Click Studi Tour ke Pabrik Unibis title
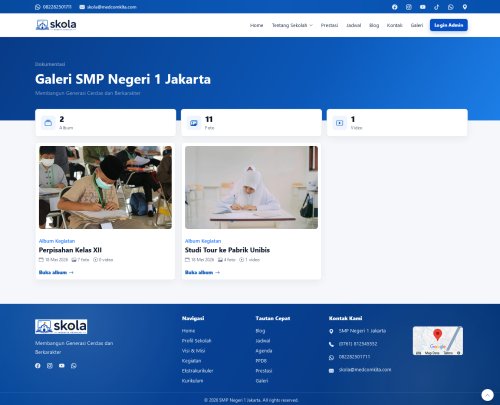Viewport: 500px width, 405px height. (227, 250)
